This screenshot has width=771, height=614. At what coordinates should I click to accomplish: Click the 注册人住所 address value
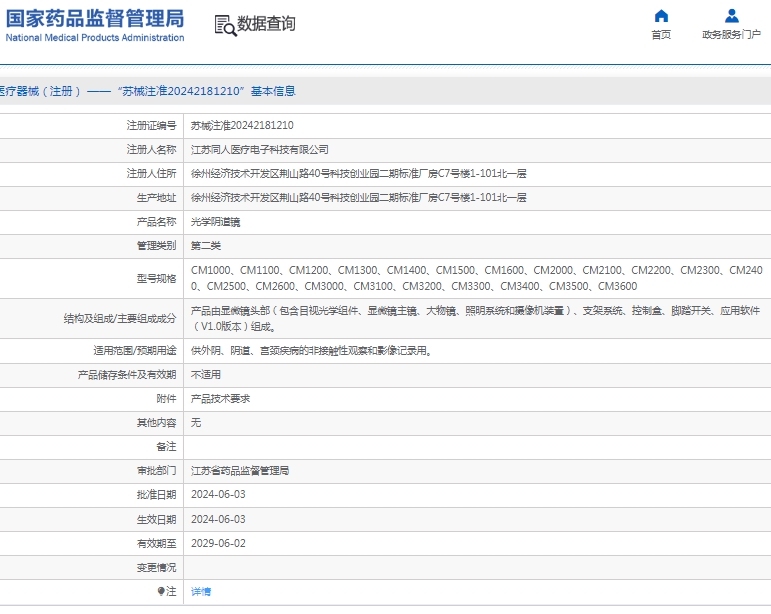coord(358,174)
